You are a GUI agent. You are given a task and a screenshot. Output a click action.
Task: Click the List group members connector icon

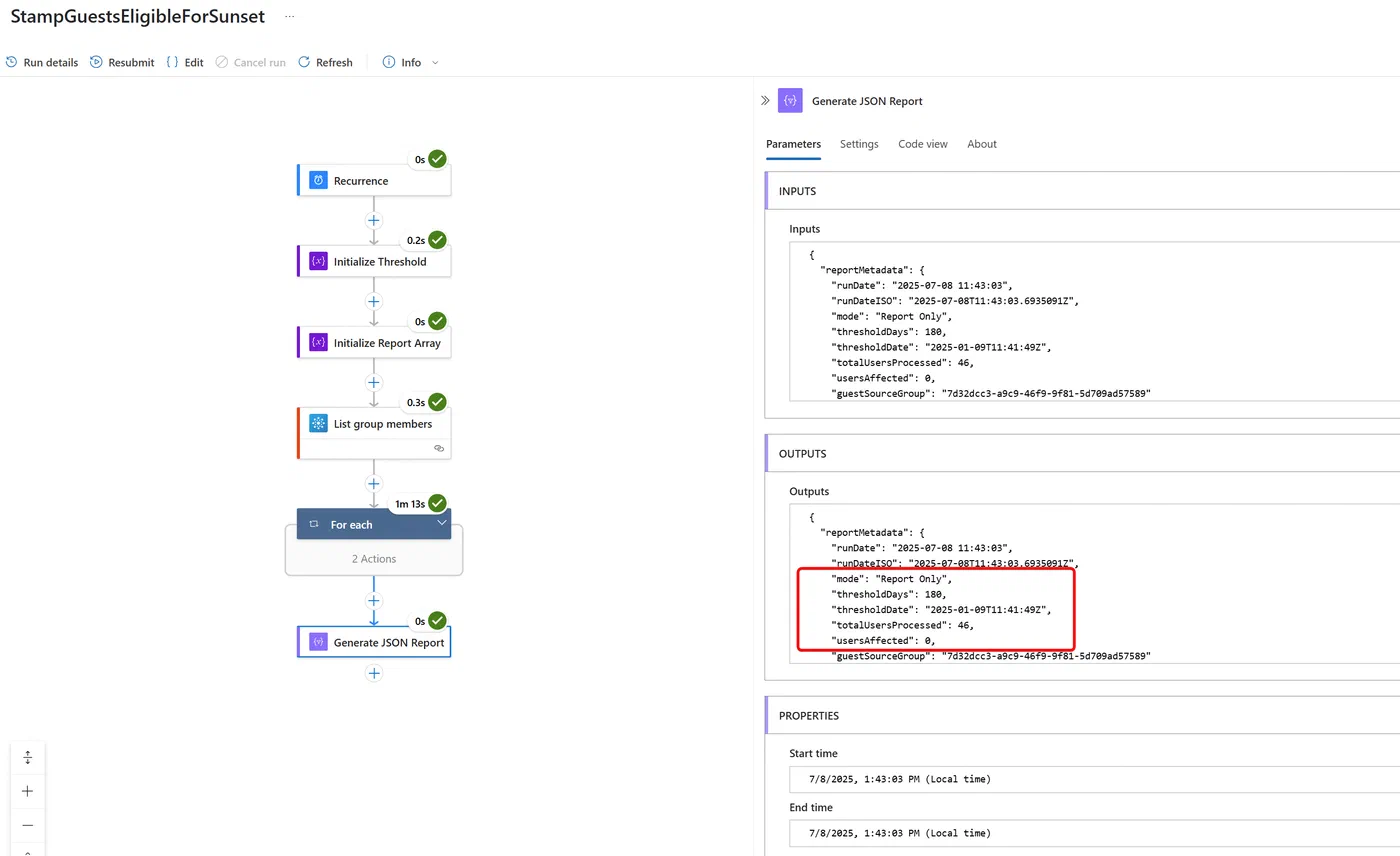[x=319, y=424]
